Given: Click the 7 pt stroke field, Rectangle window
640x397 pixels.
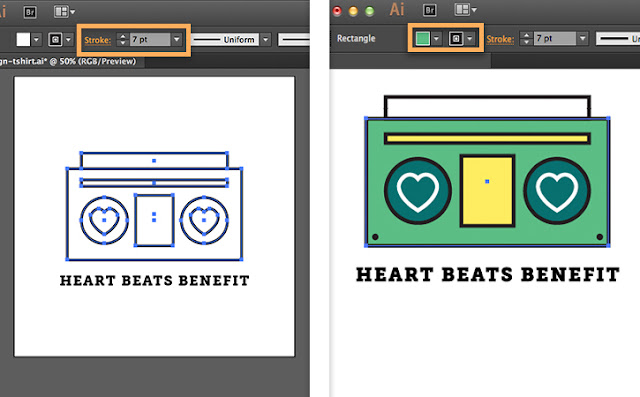Looking at the screenshot, I should pos(555,39).
